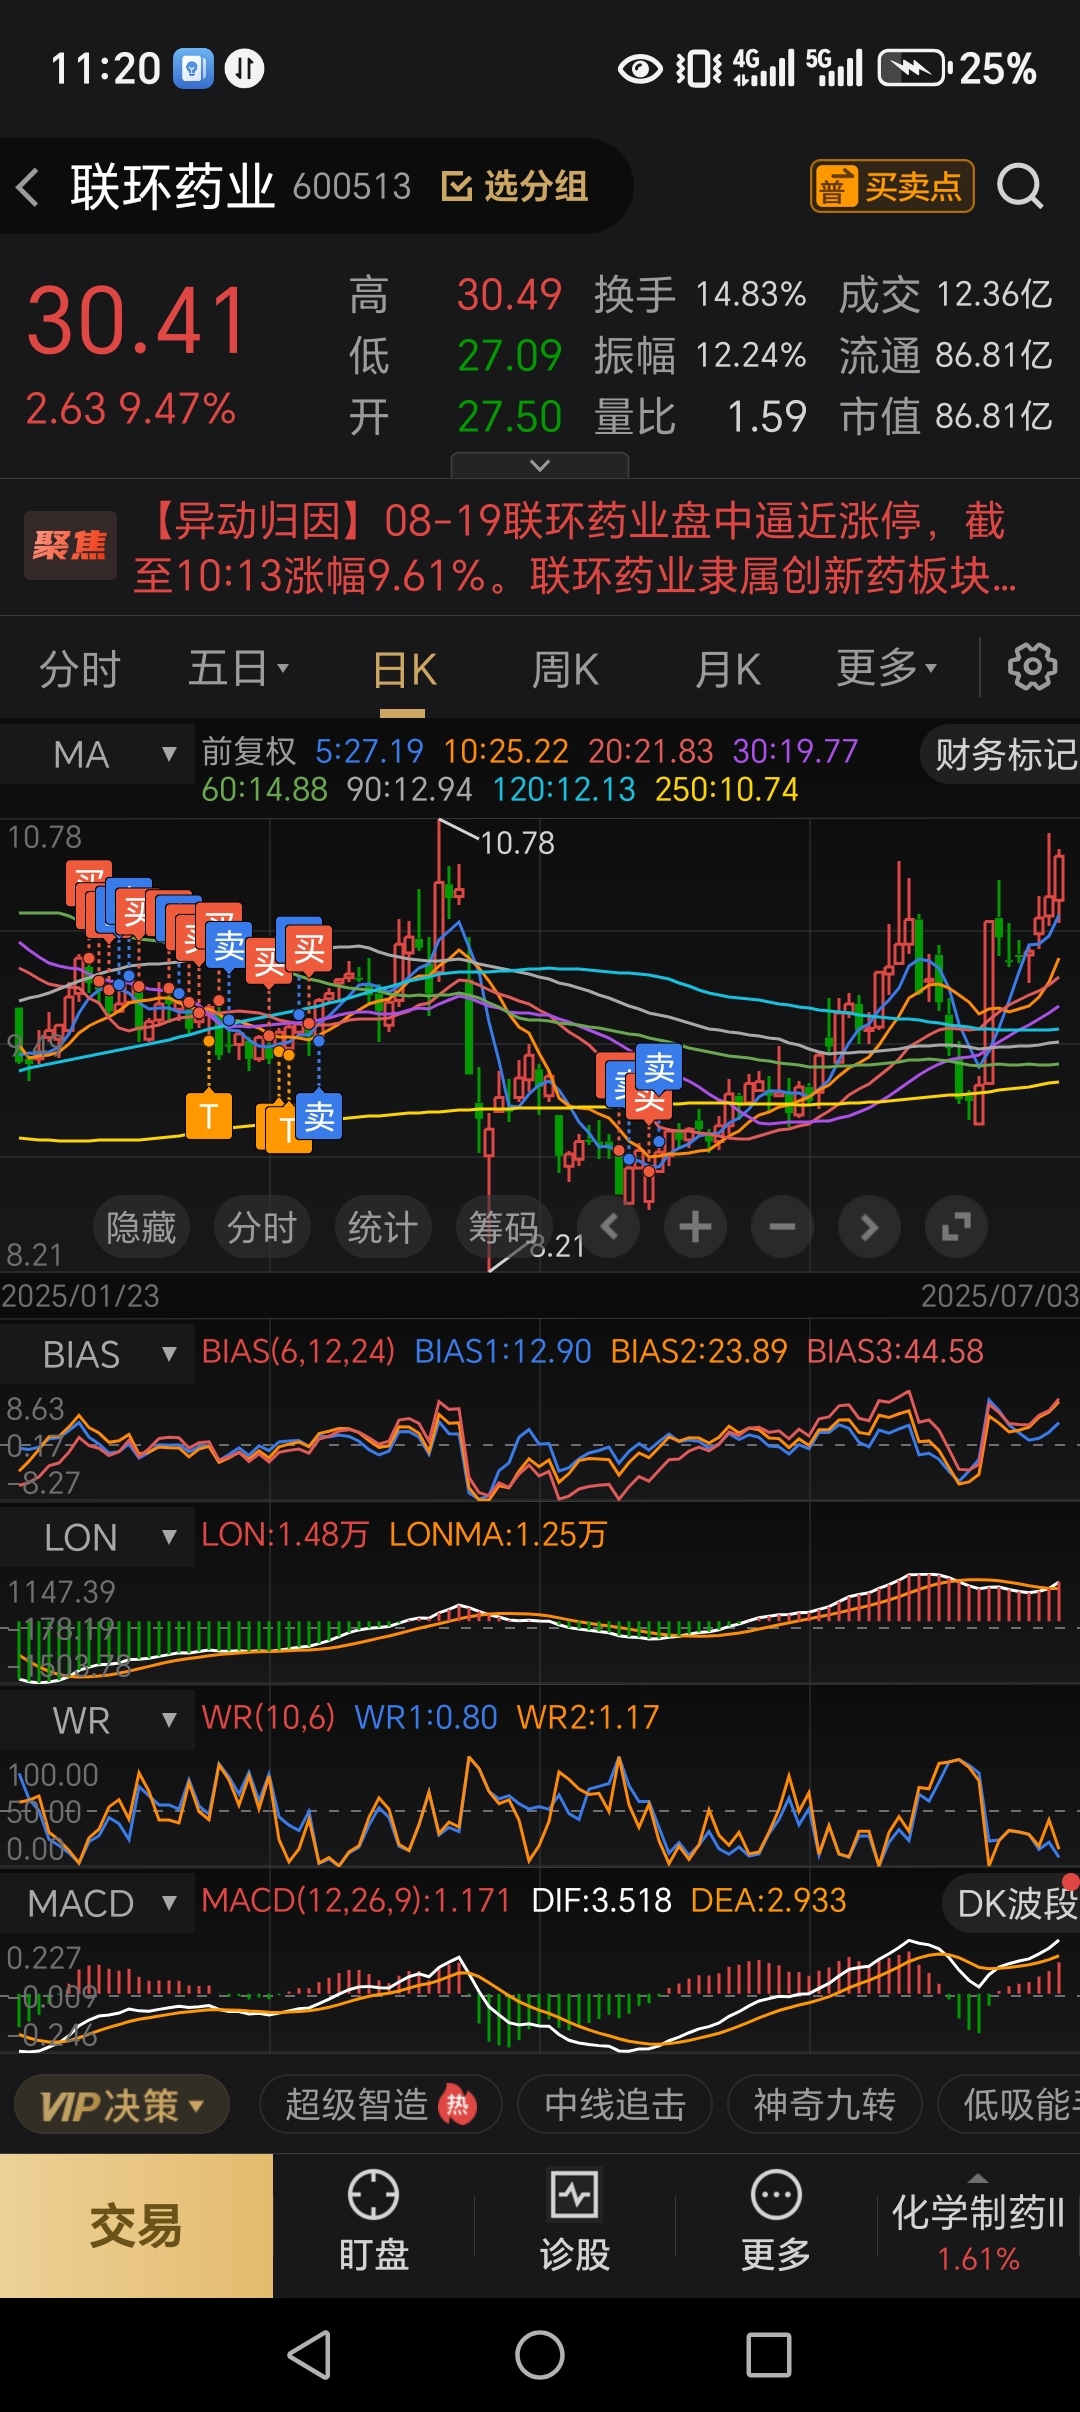Tap the 隐藏 hide button on chart
The image size is (1080, 2412).
click(x=141, y=1227)
